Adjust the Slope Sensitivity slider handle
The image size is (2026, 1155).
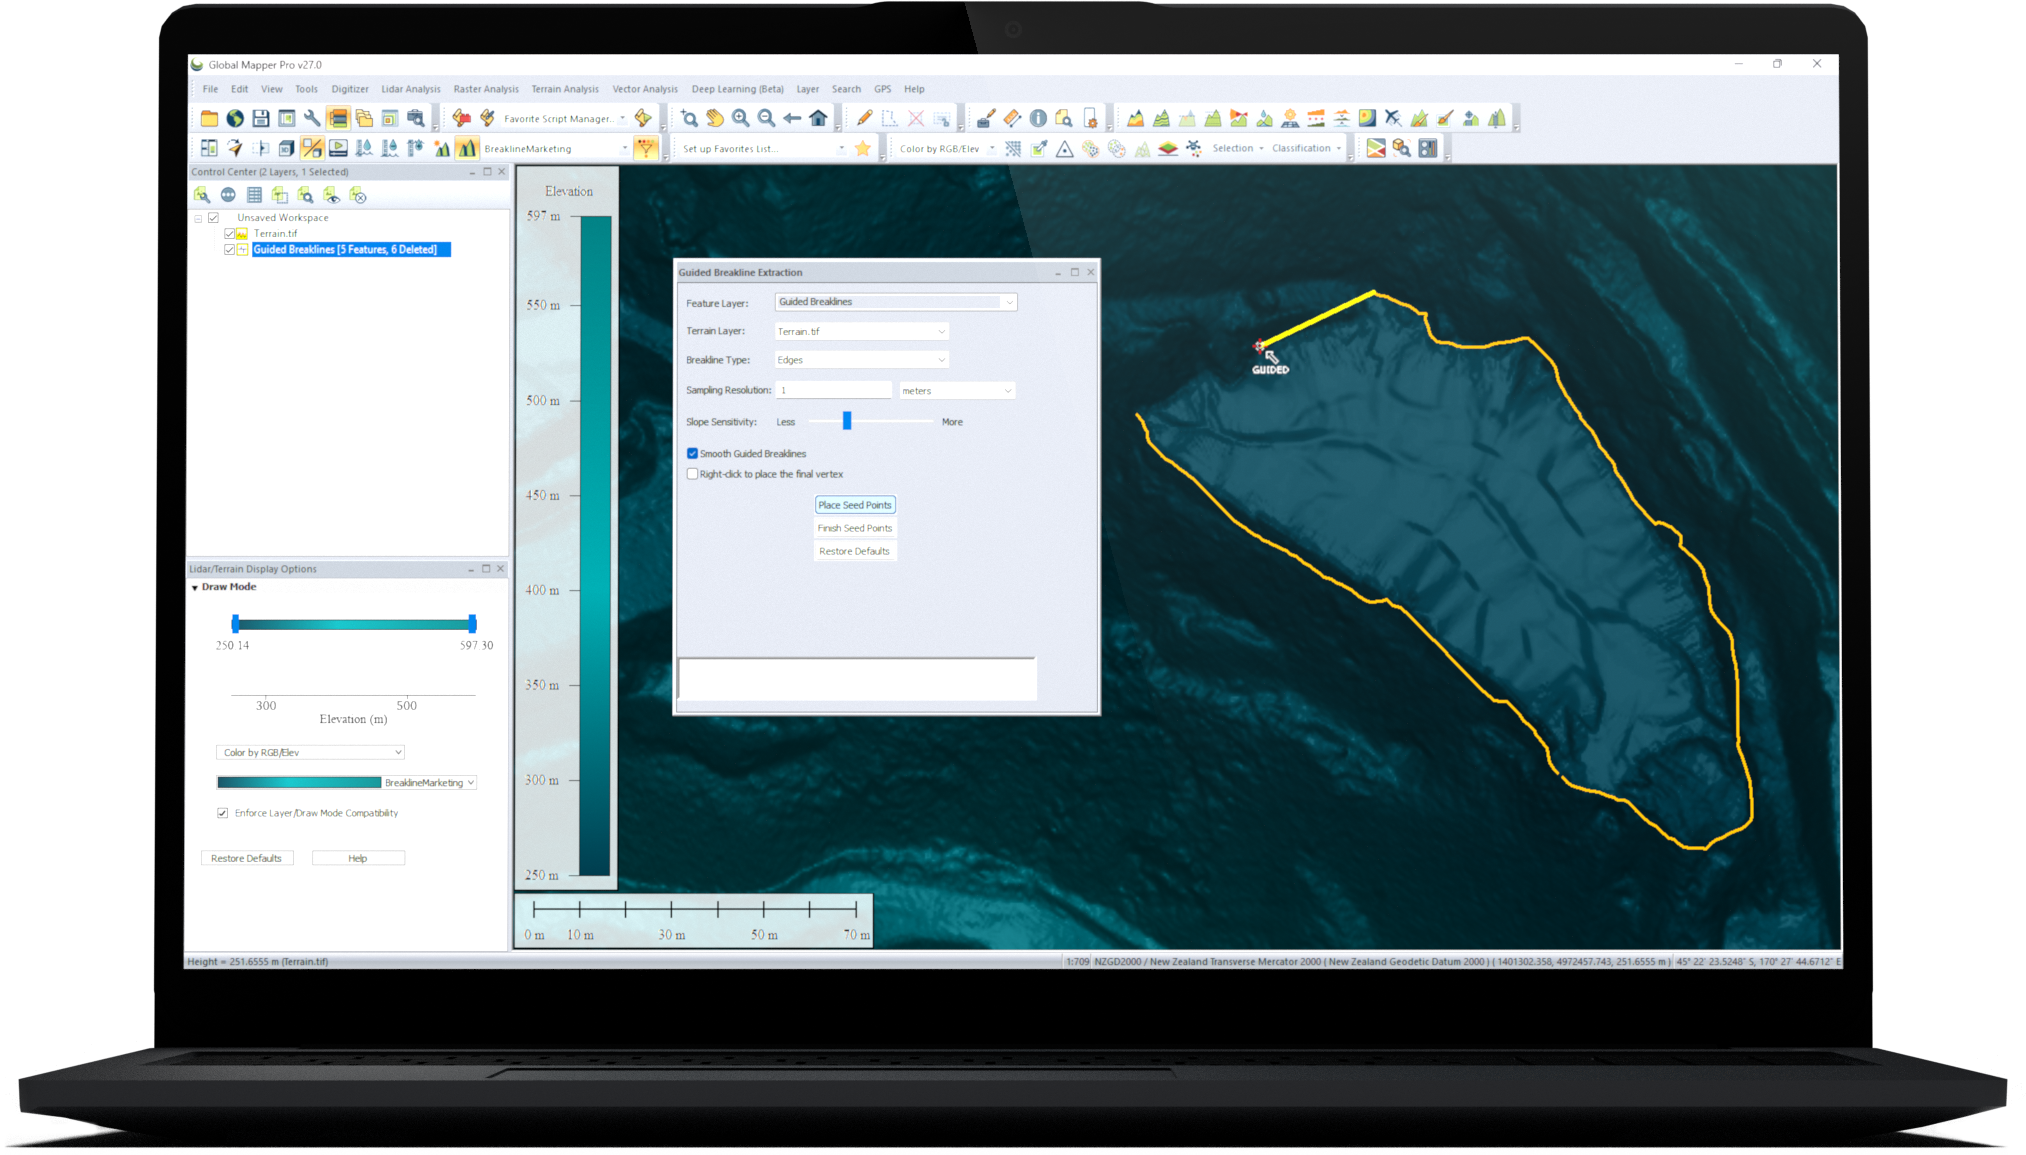(848, 421)
